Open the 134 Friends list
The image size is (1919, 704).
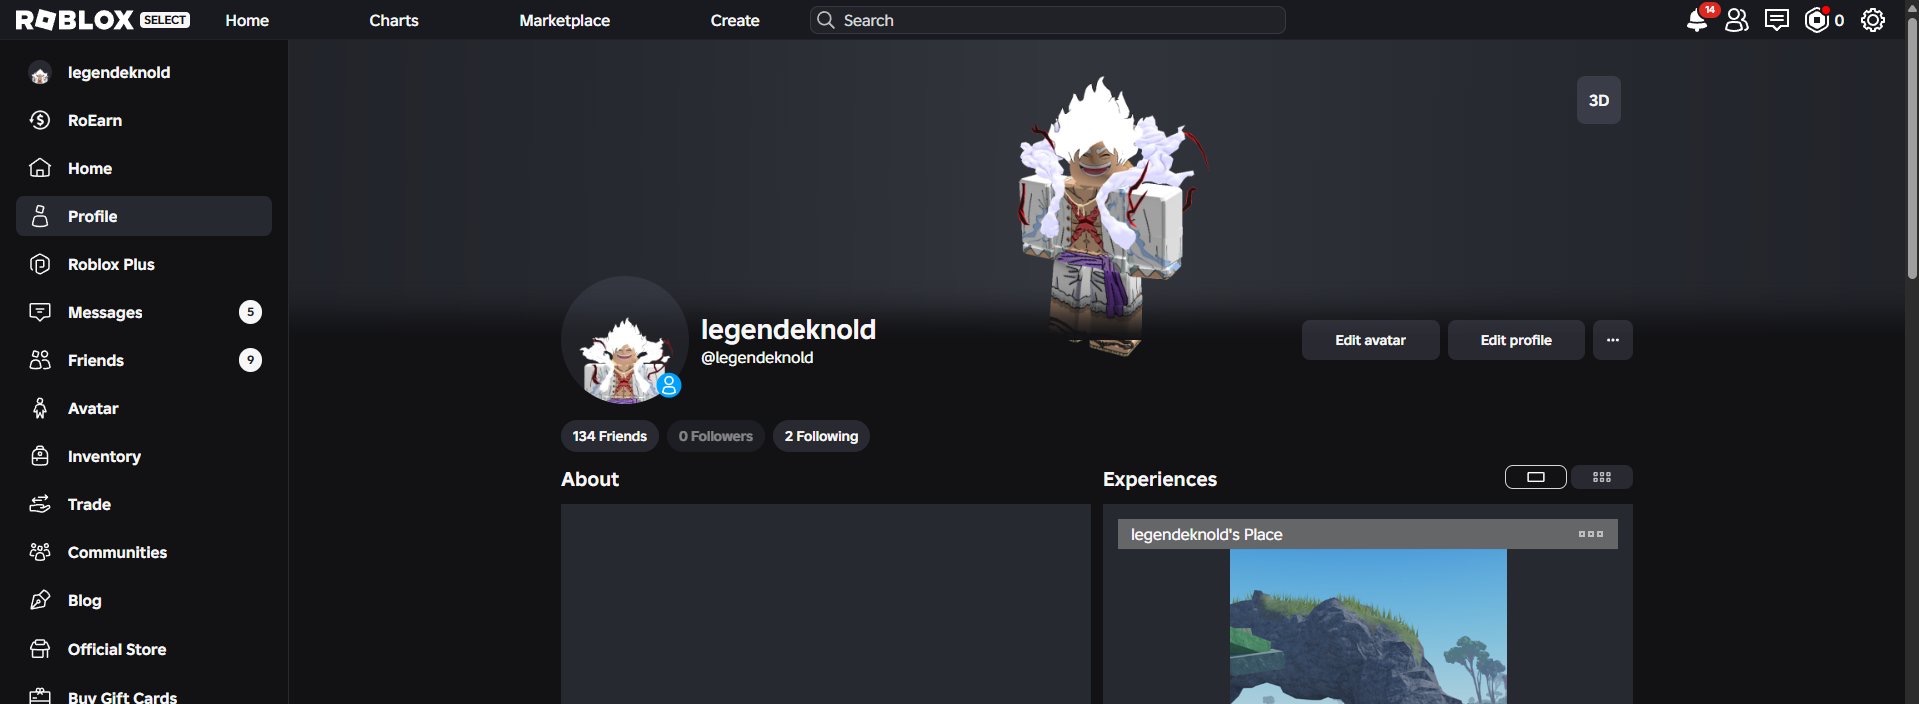click(610, 436)
